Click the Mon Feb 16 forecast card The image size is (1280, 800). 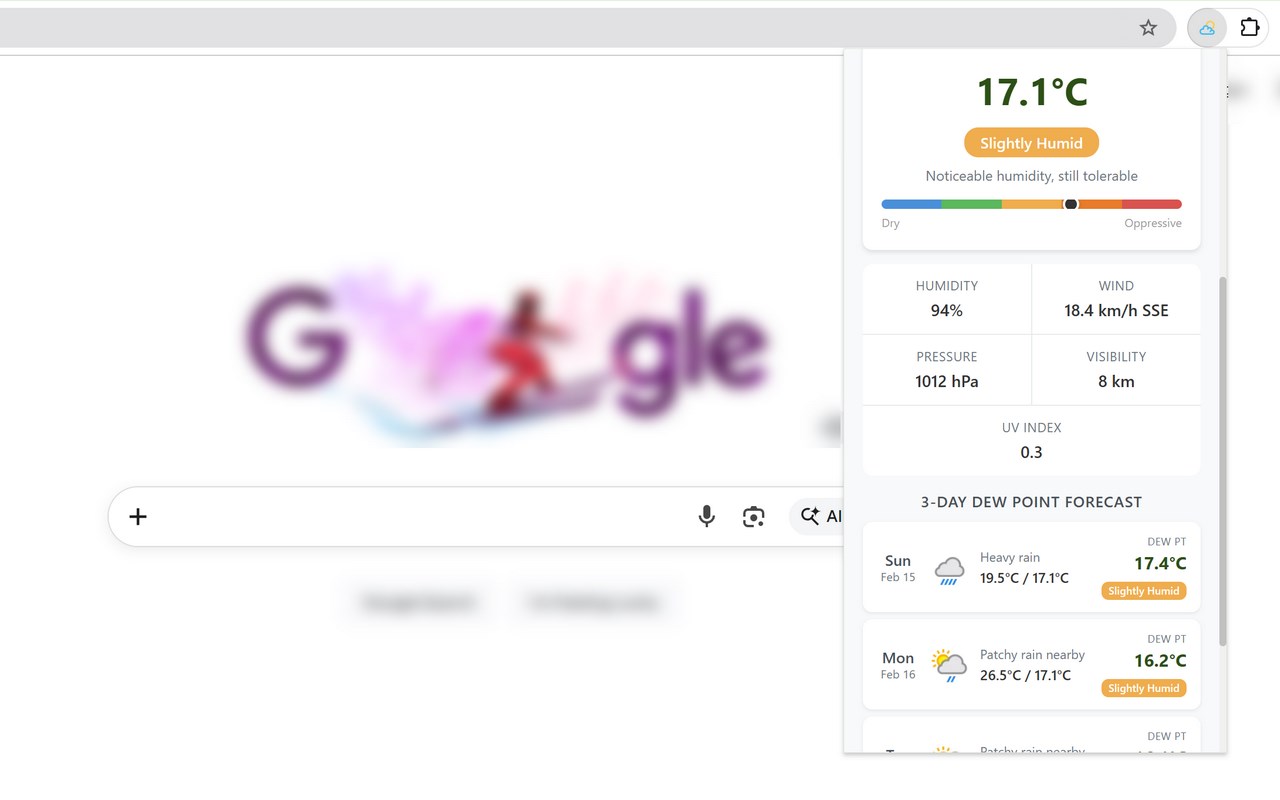1031,664
